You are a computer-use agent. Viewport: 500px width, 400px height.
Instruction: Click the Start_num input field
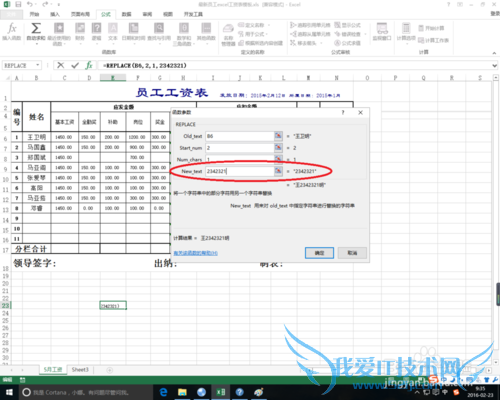(x=239, y=147)
